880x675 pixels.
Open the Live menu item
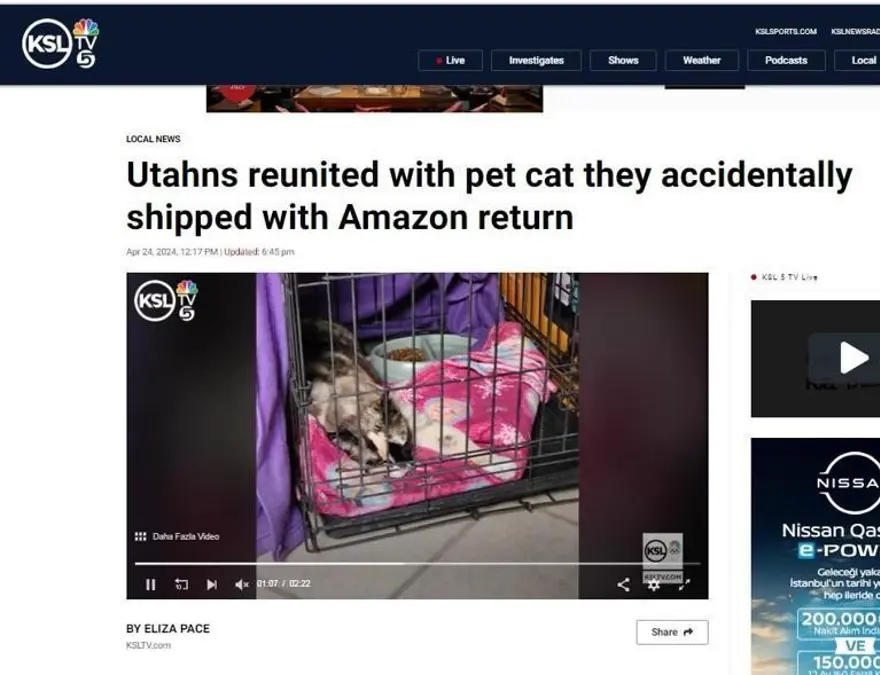click(450, 61)
